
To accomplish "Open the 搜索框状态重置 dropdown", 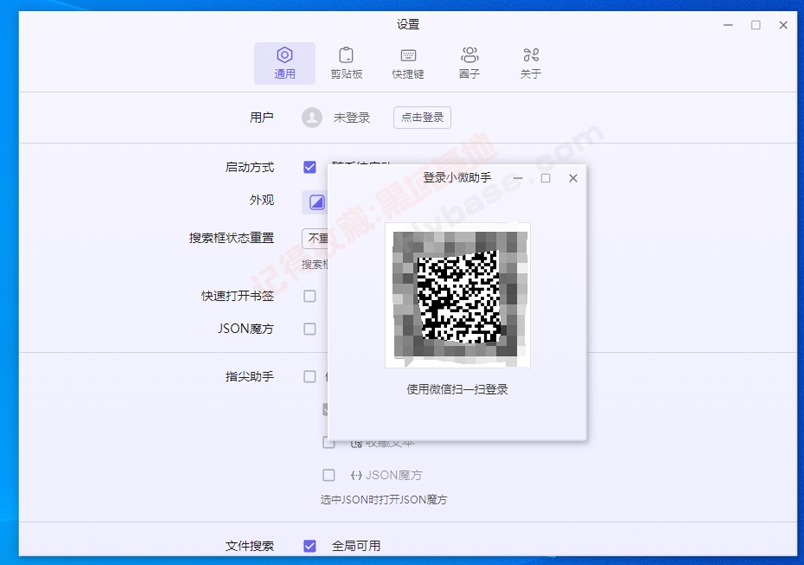I will 315,238.
